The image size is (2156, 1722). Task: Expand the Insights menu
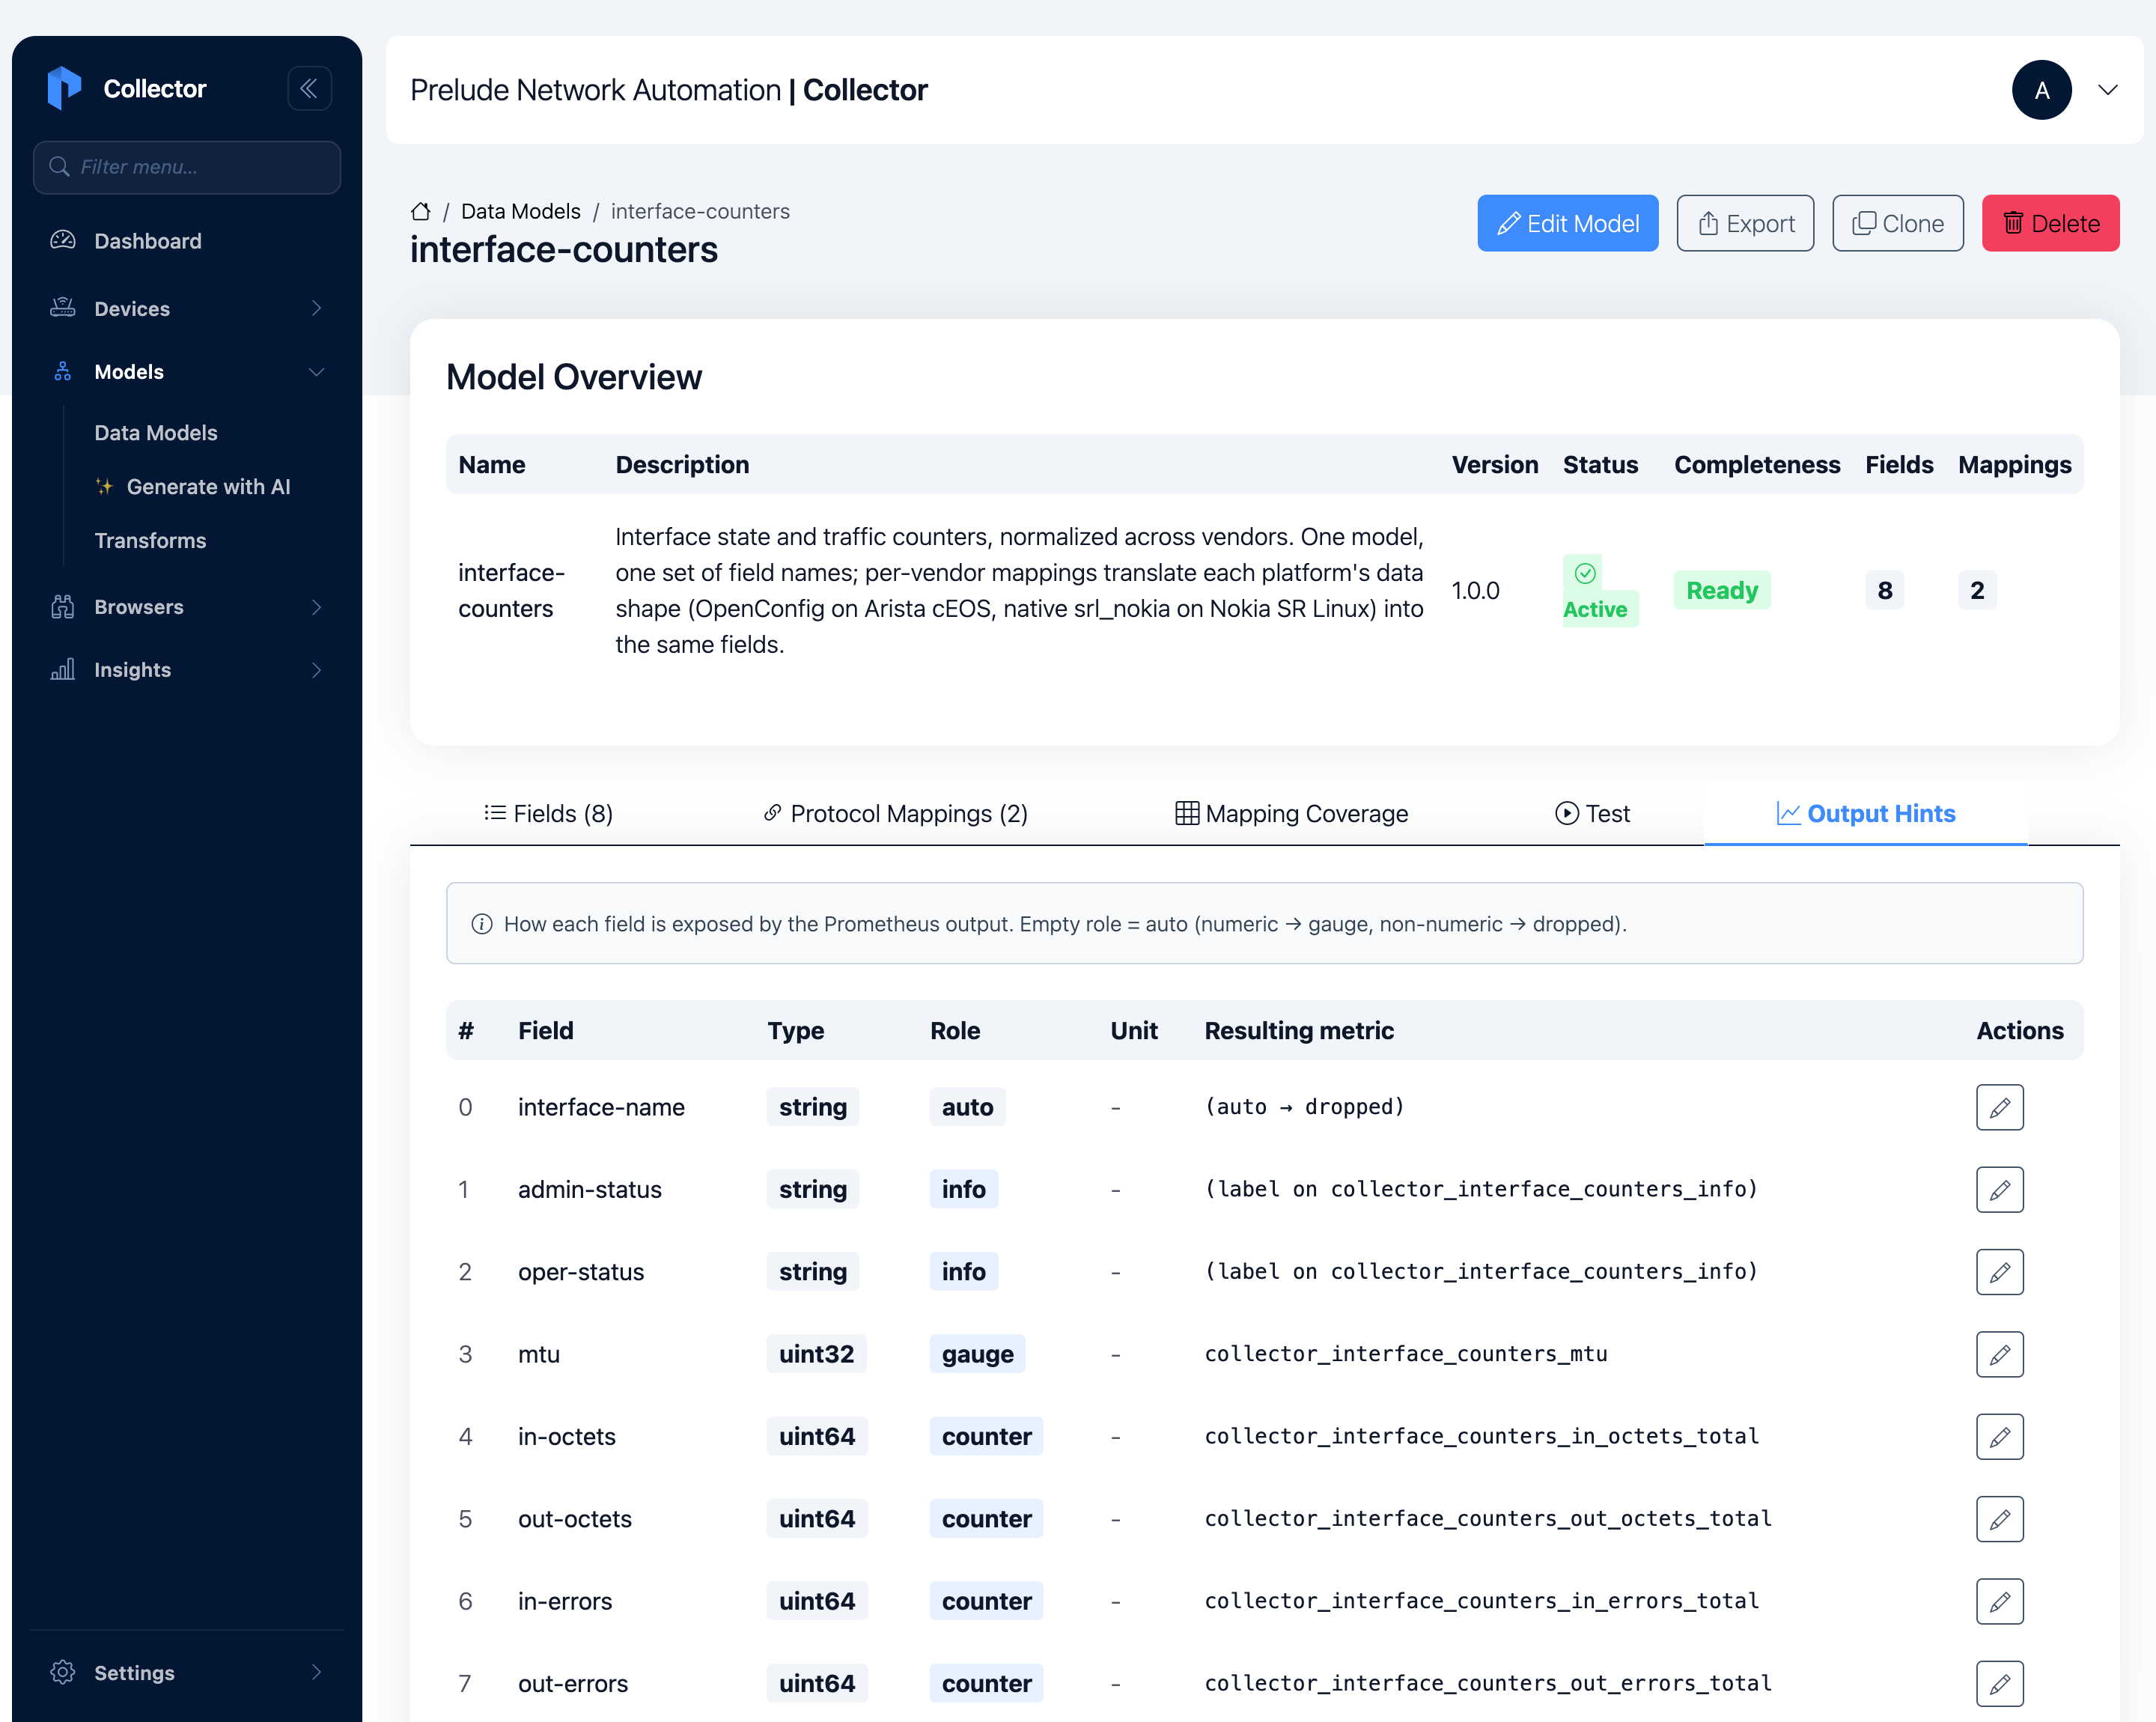187,670
